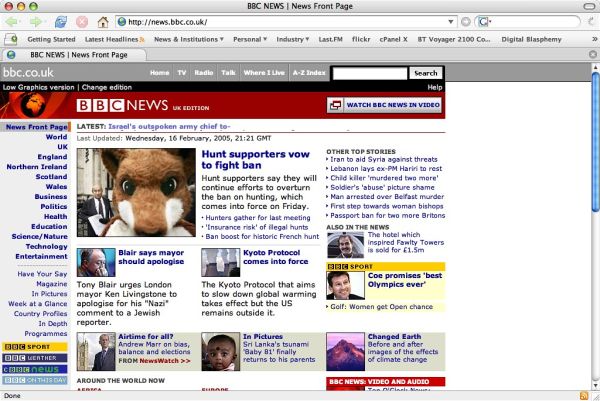This screenshot has width=600, height=401.
Task: Click the Go button beside the address bar
Action: [466, 22]
